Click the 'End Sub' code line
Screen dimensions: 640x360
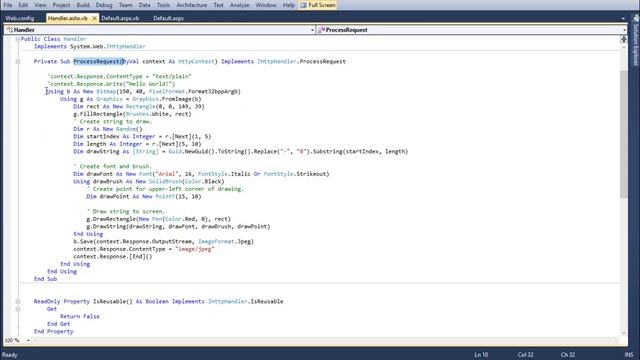(x=45, y=279)
